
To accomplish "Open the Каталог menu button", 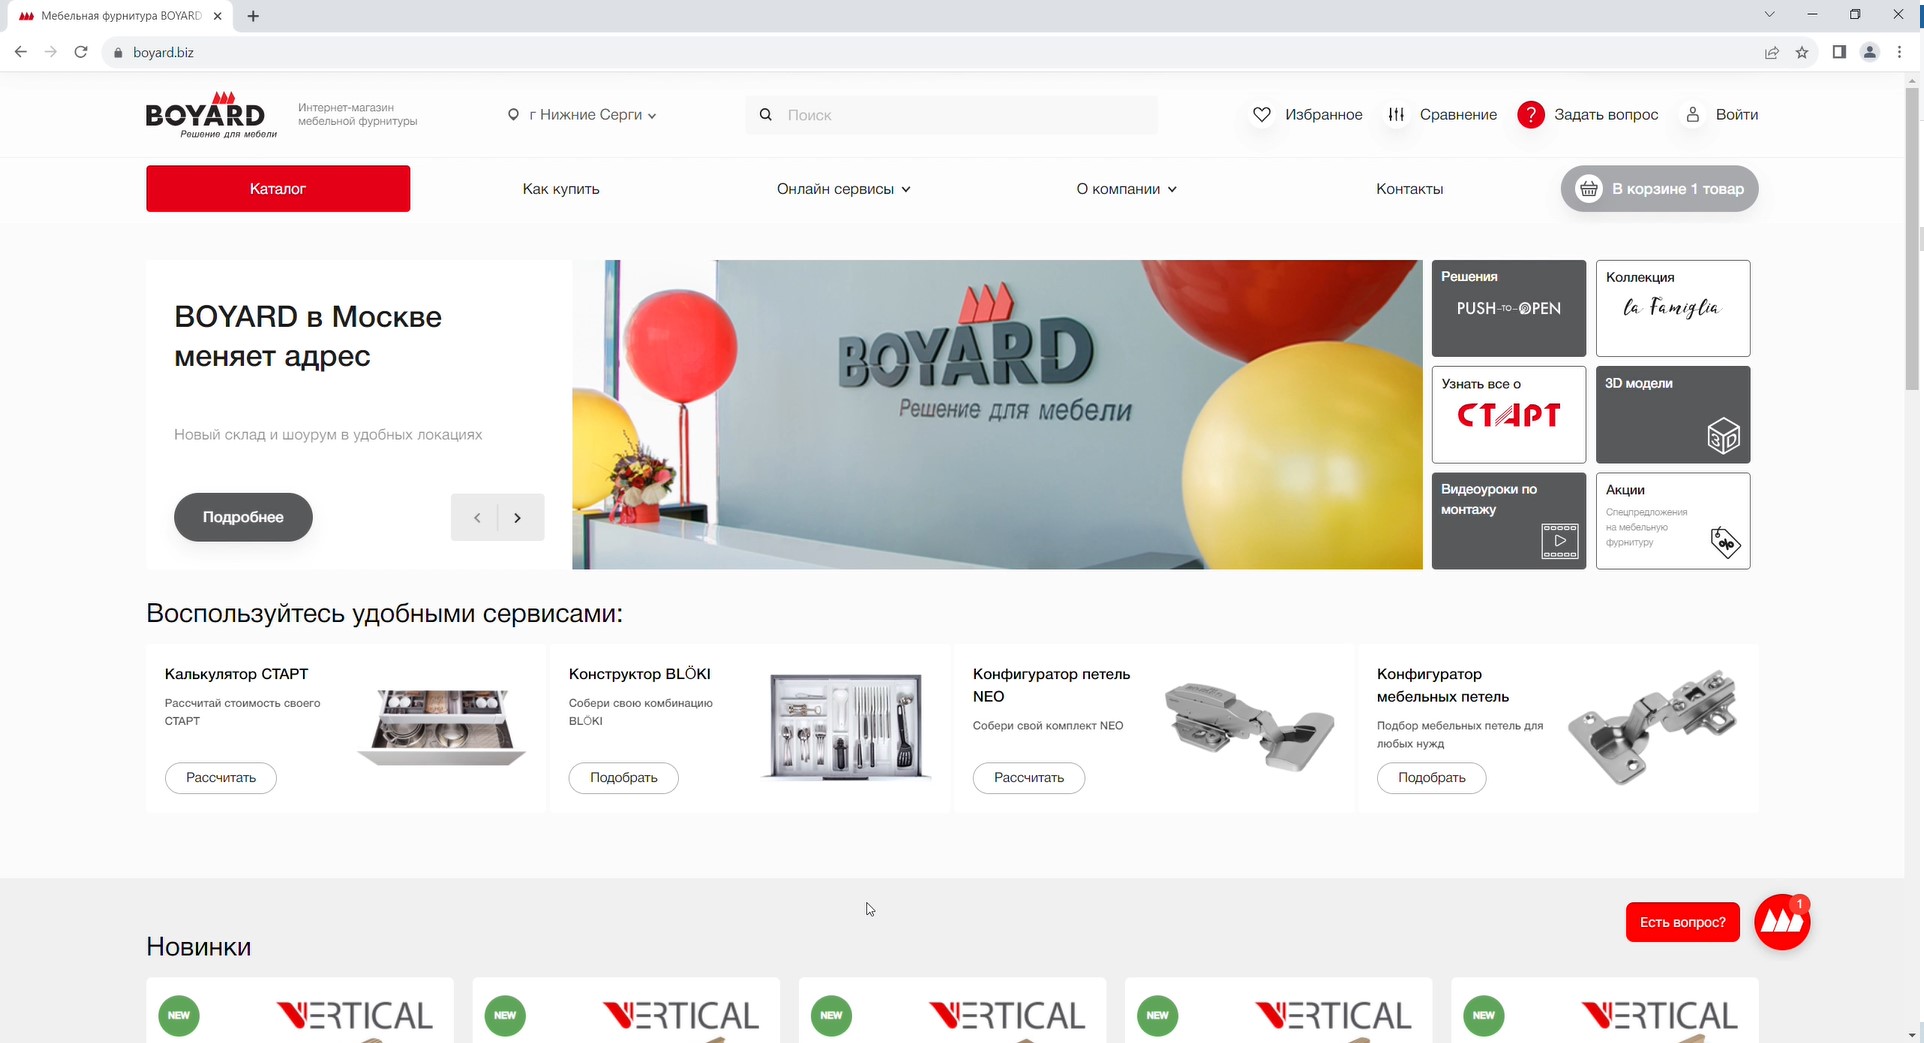I will (278, 189).
